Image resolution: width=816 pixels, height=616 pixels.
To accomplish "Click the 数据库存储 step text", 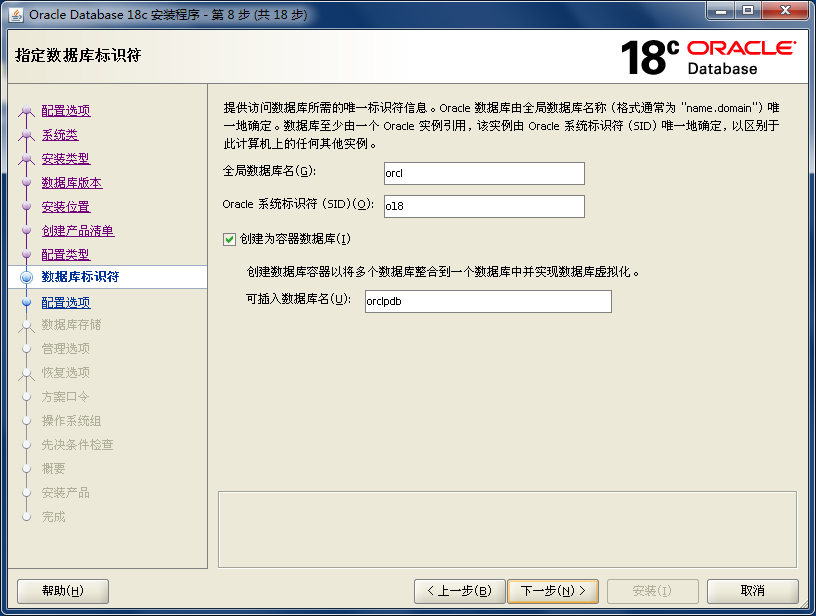I will (x=71, y=325).
